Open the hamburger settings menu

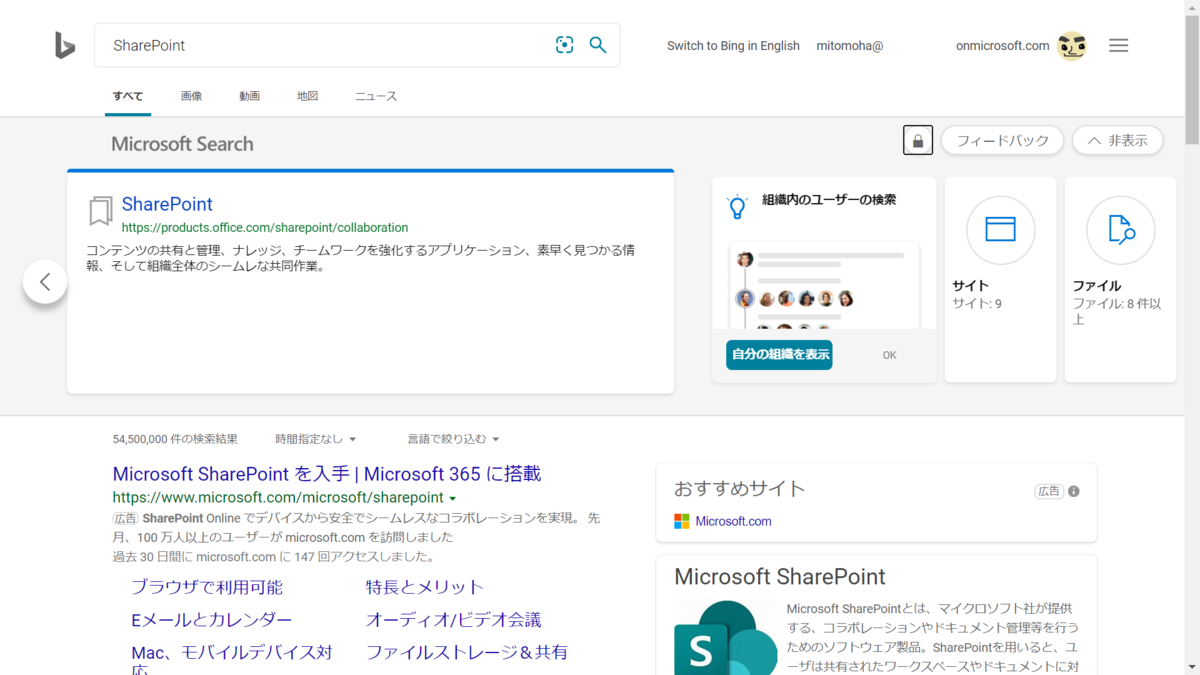(1119, 45)
